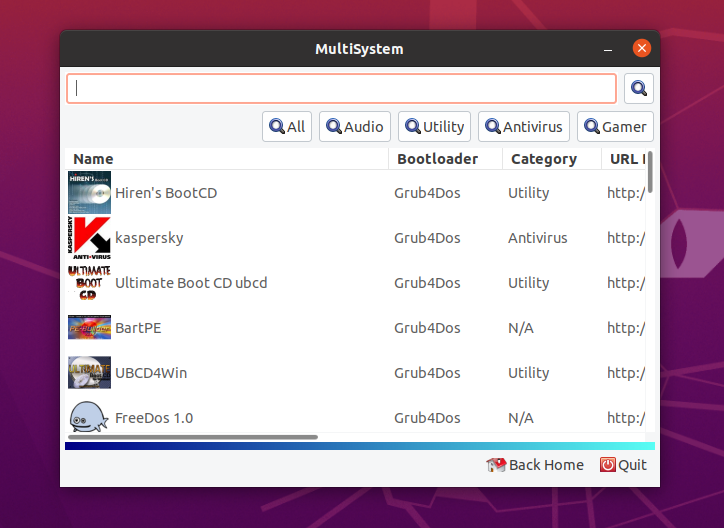Filter list with the All button
The image size is (724, 528).
287,127
